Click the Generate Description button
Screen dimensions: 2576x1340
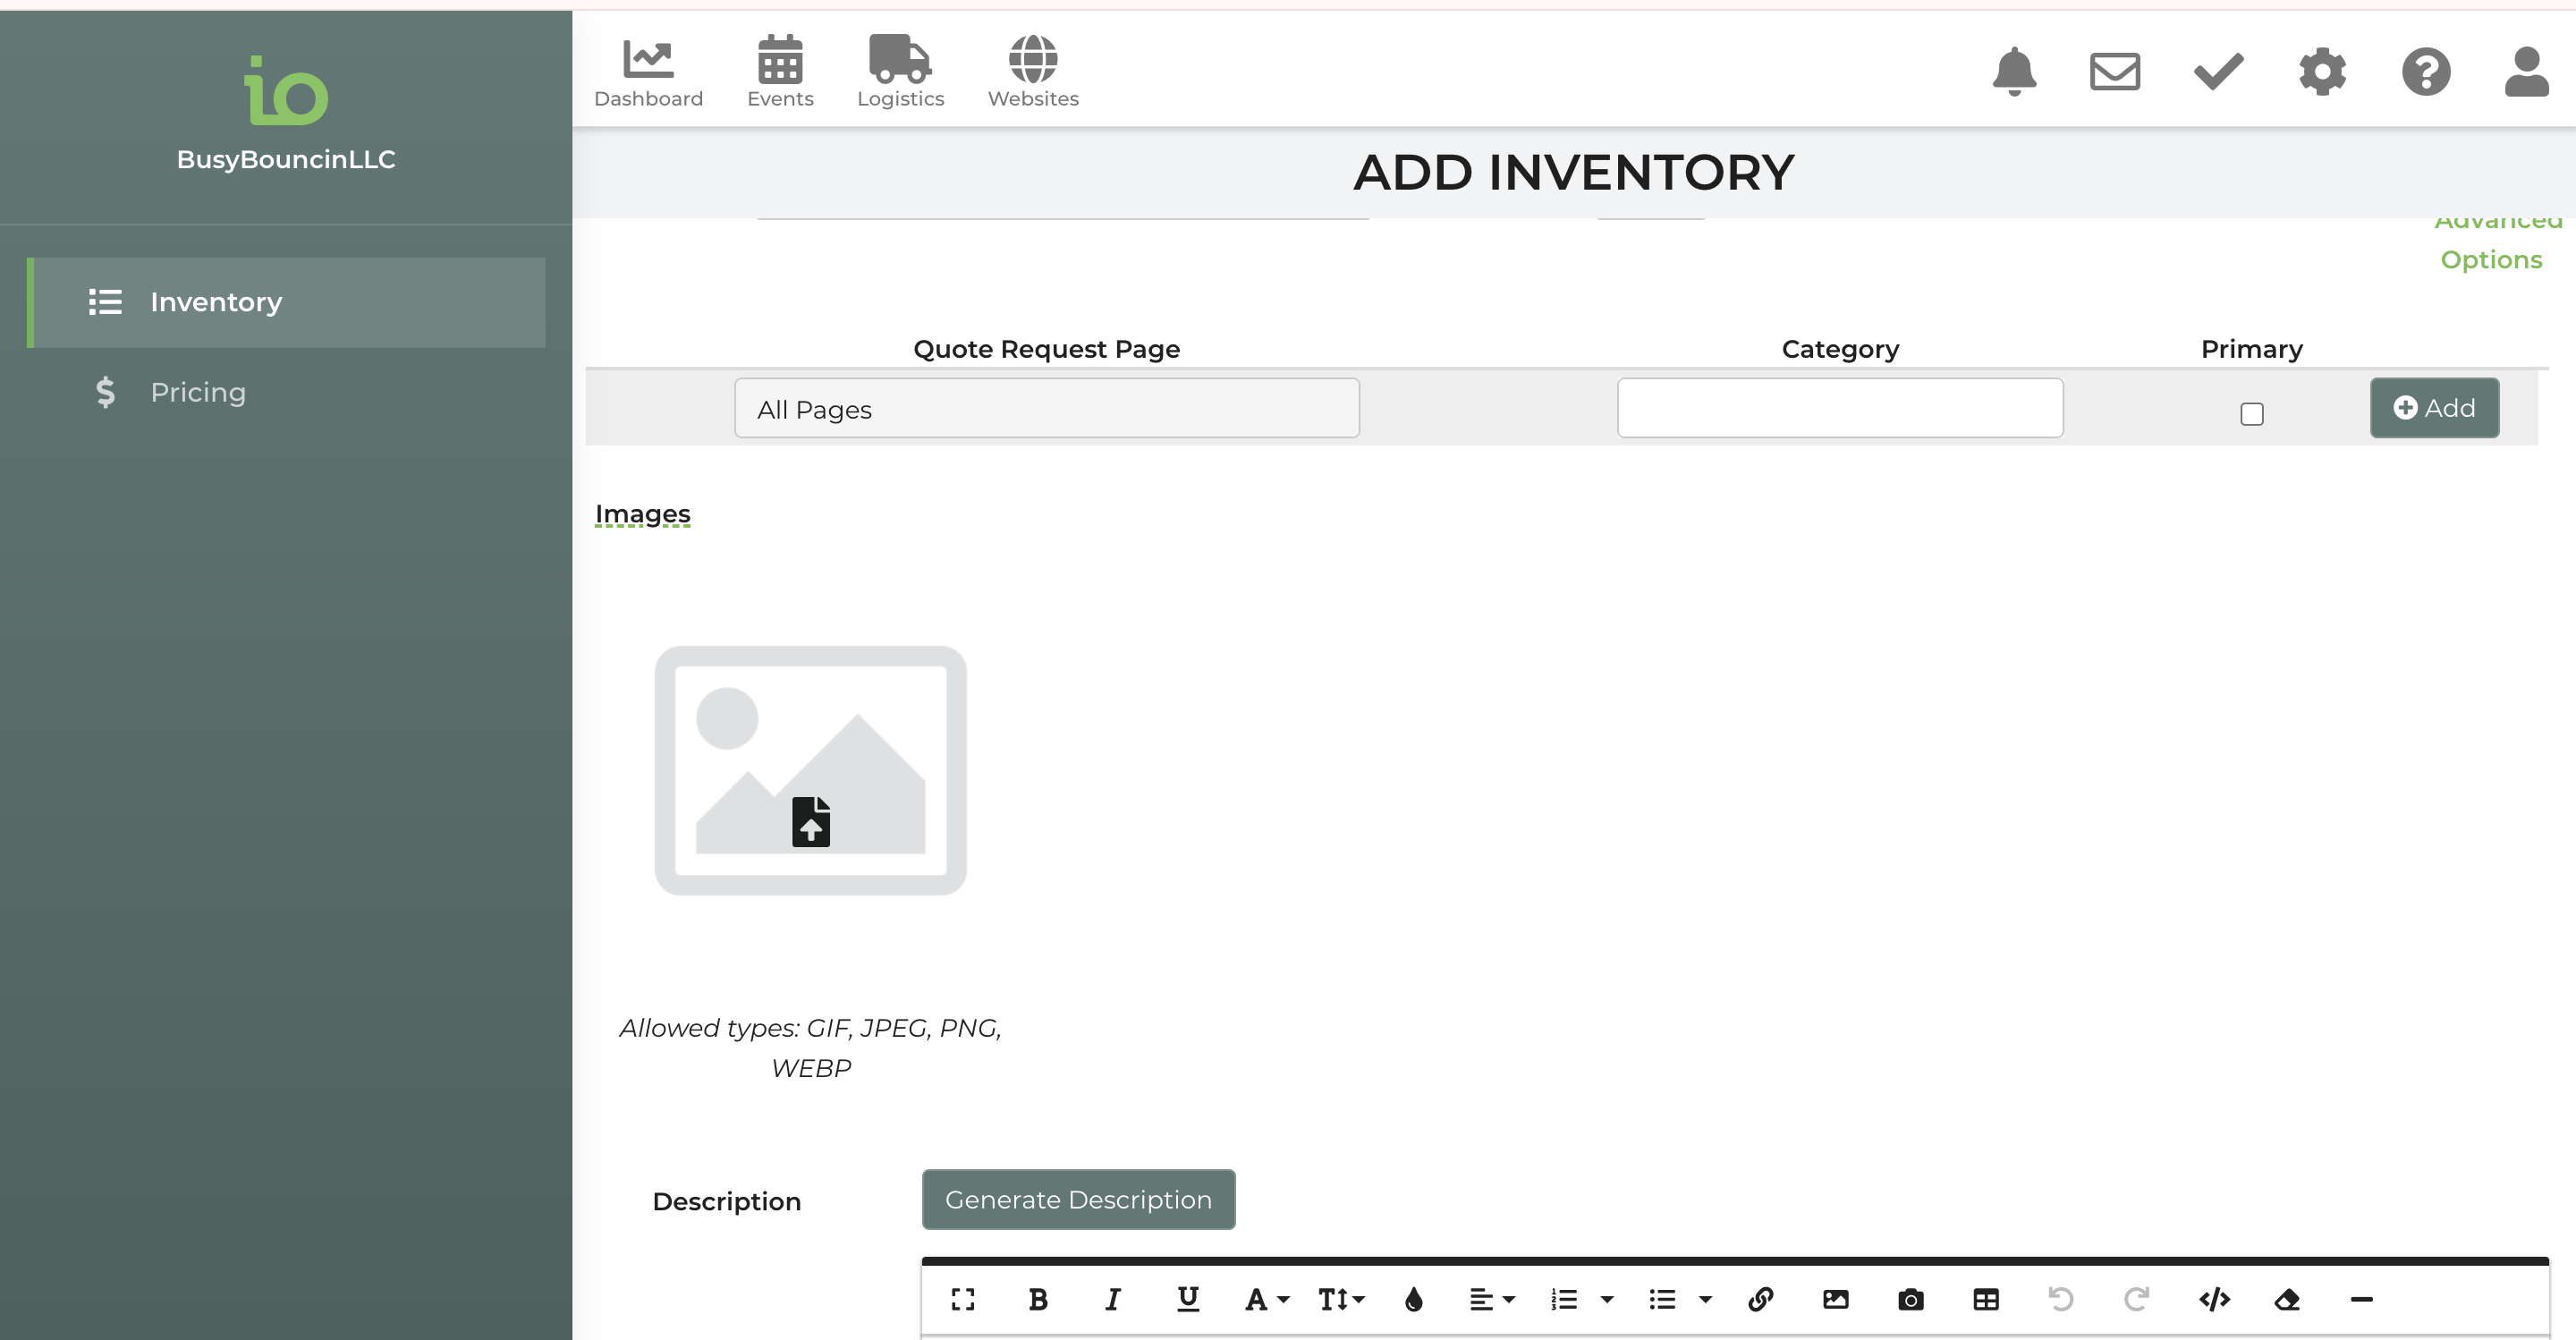(x=1078, y=1199)
